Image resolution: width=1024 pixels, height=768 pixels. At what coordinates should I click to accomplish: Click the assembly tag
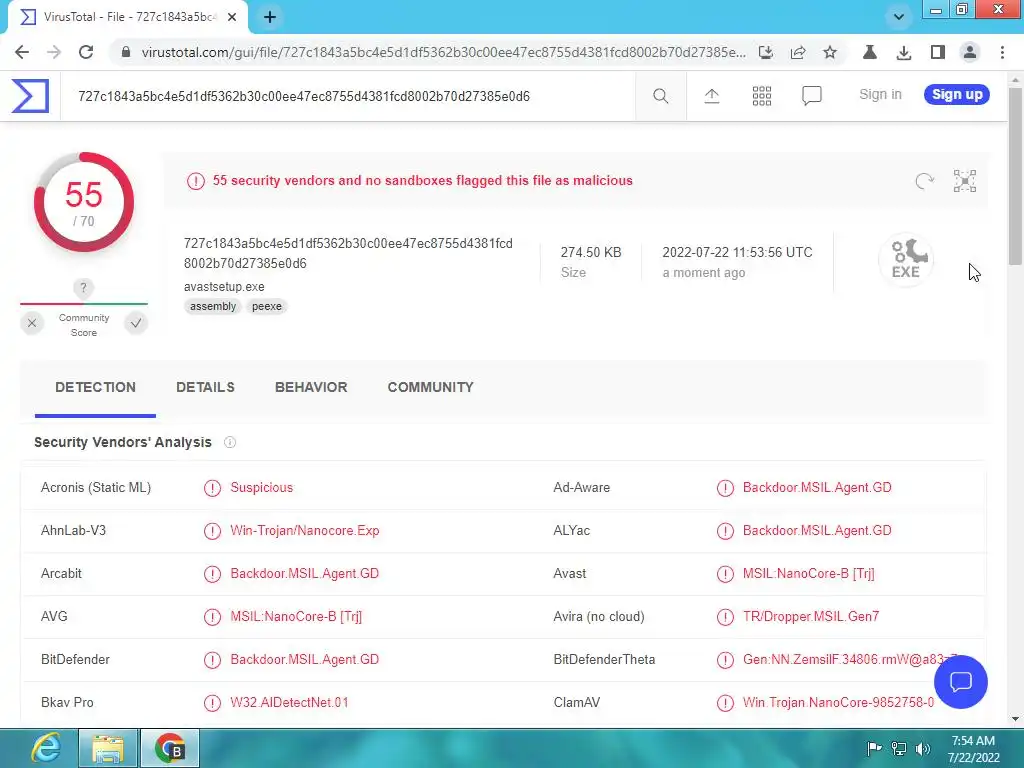point(213,306)
